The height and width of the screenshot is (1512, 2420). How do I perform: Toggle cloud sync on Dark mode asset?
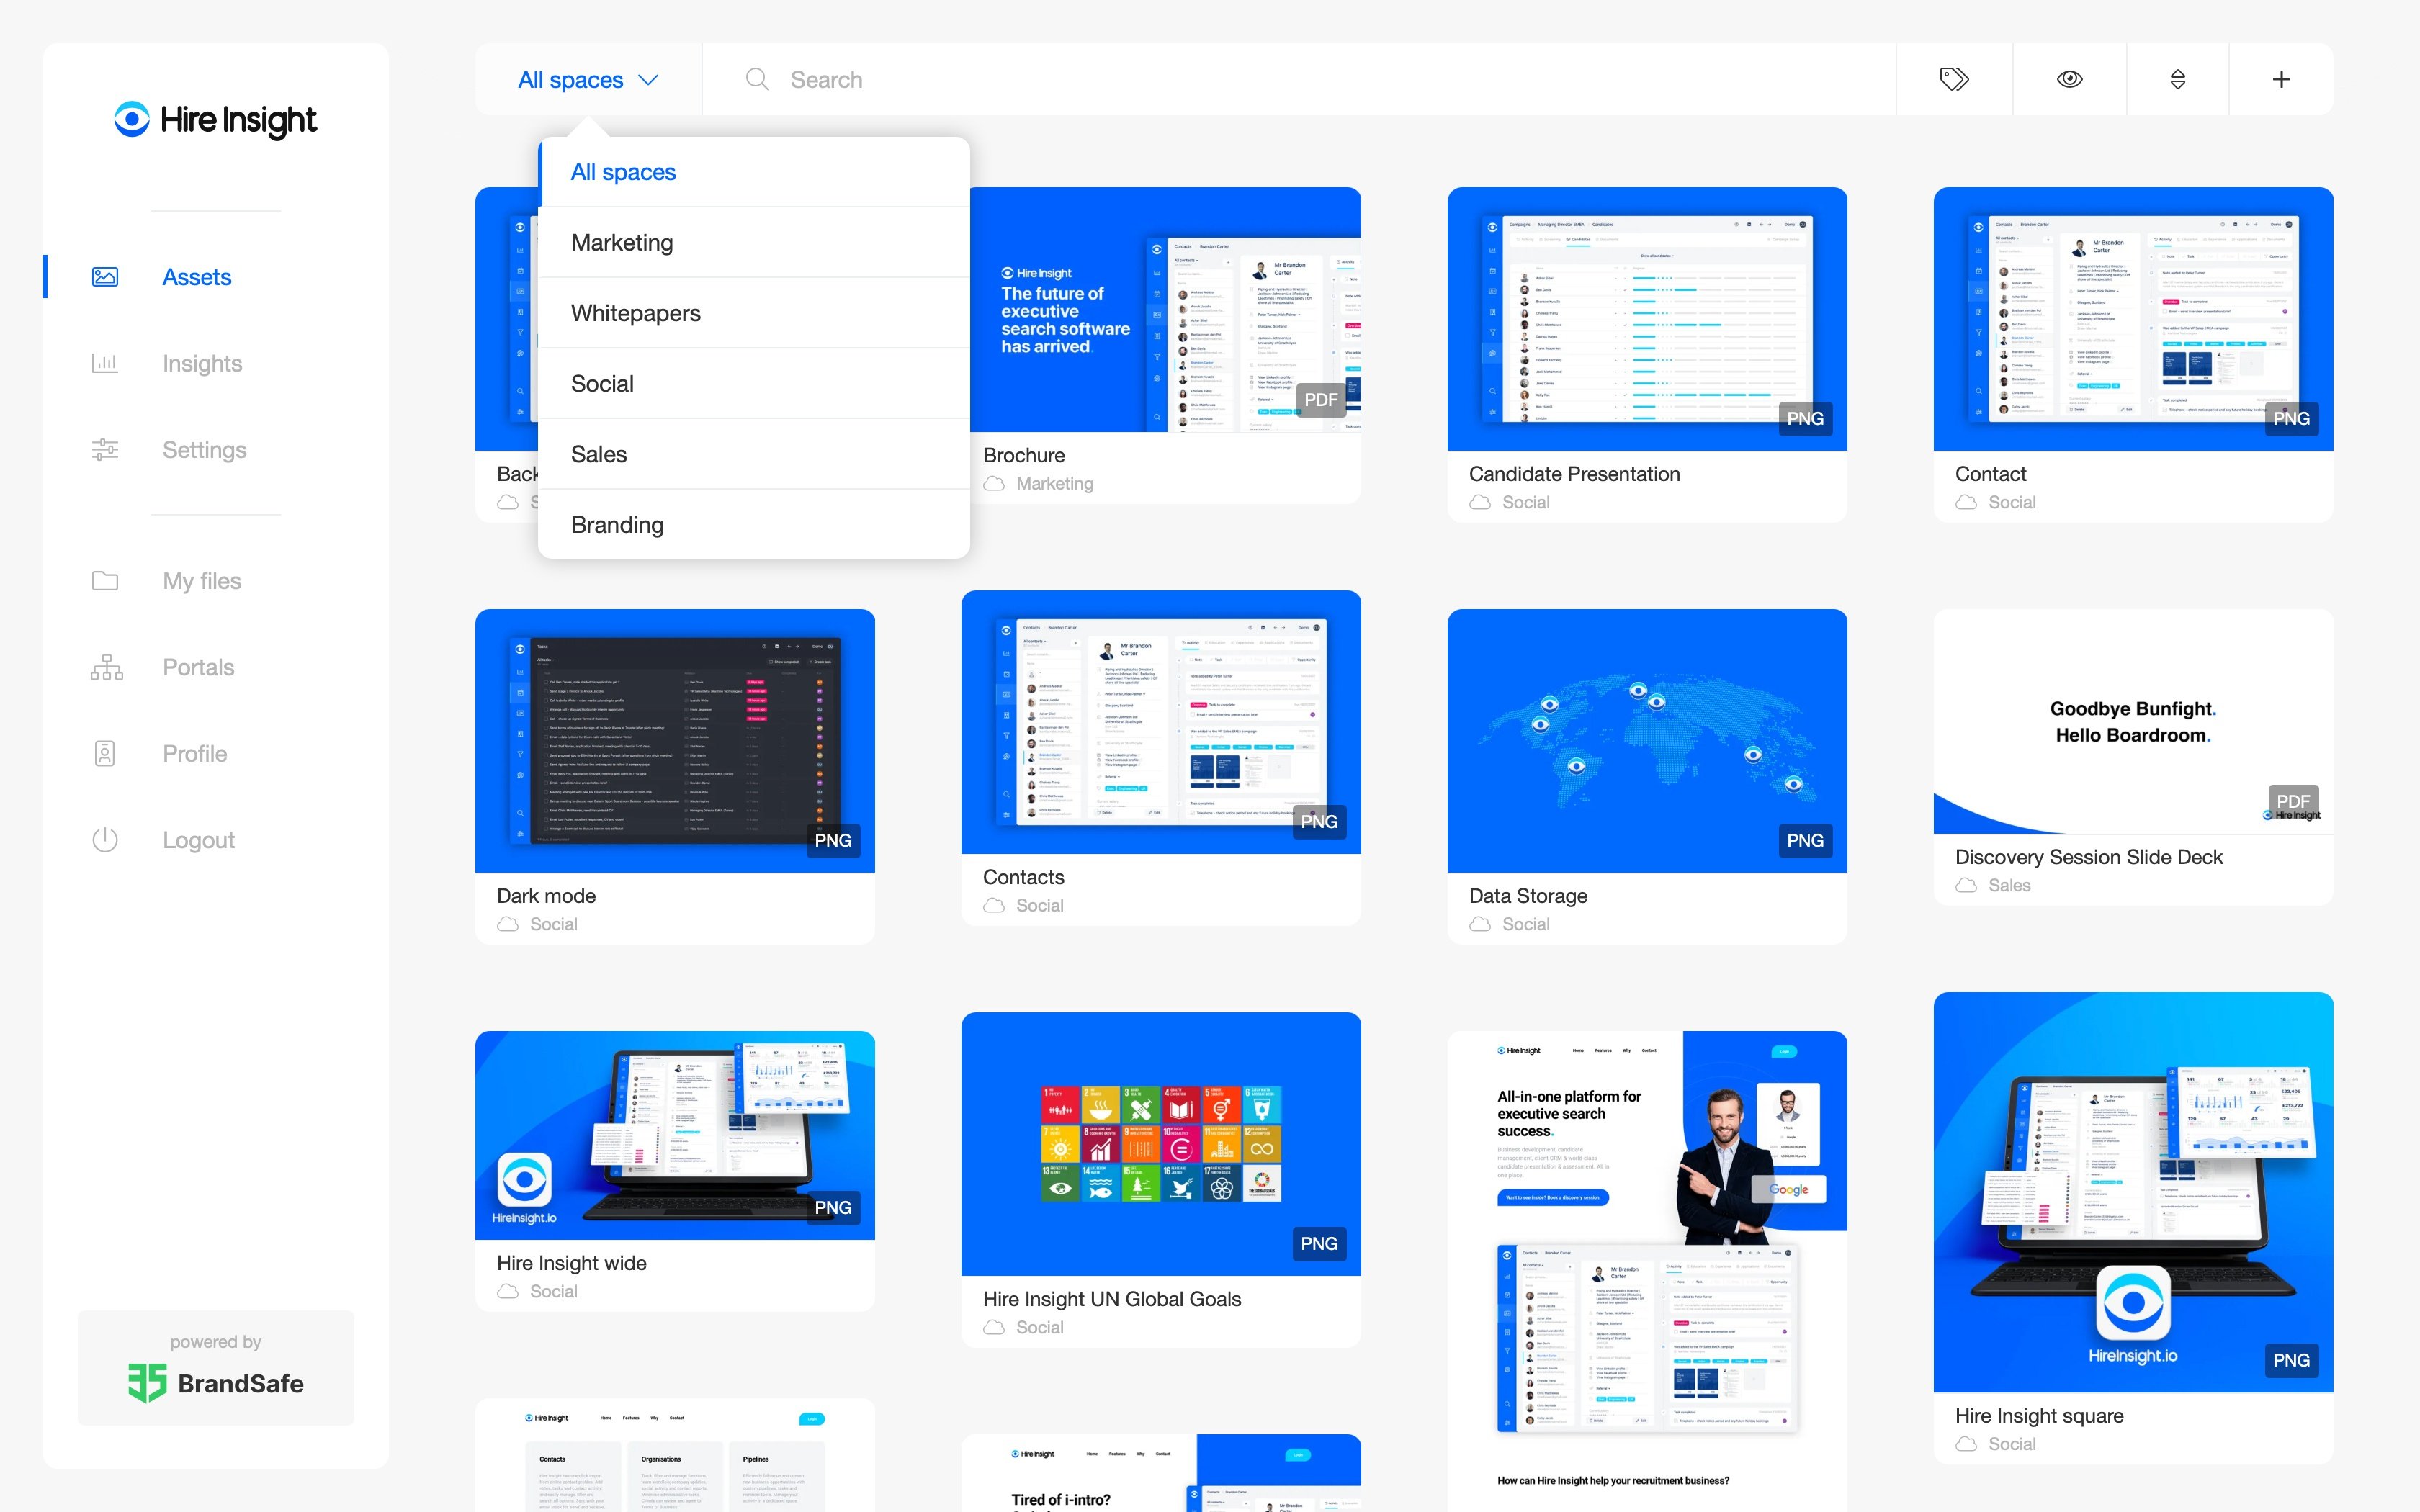pyautogui.click(x=506, y=923)
